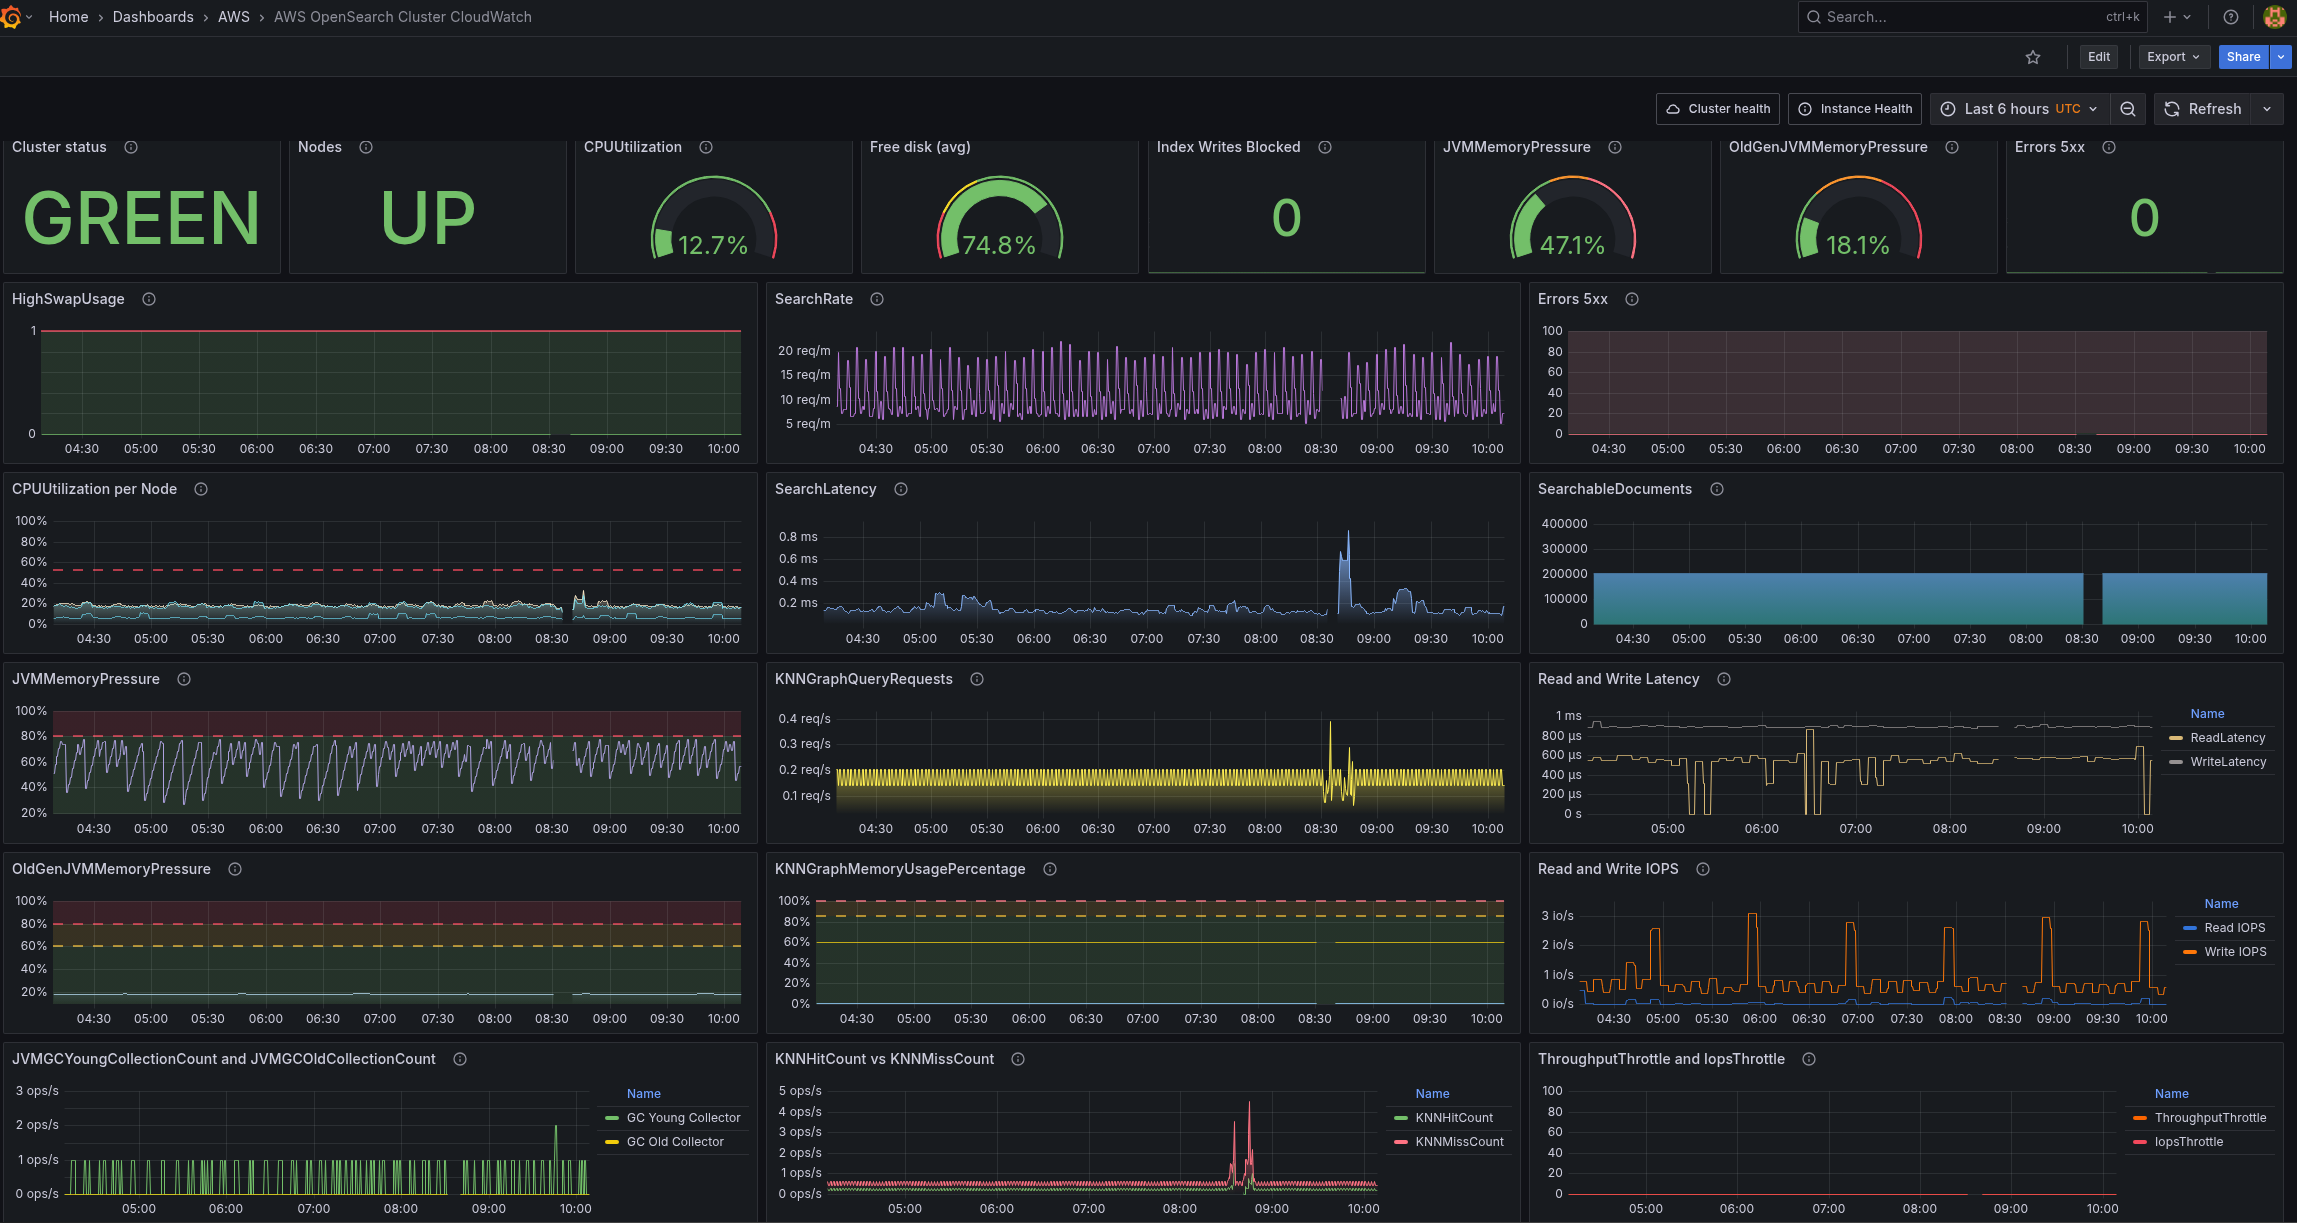2297x1223 pixels.
Task: Click the Edit button
Action: (2098, 57)
